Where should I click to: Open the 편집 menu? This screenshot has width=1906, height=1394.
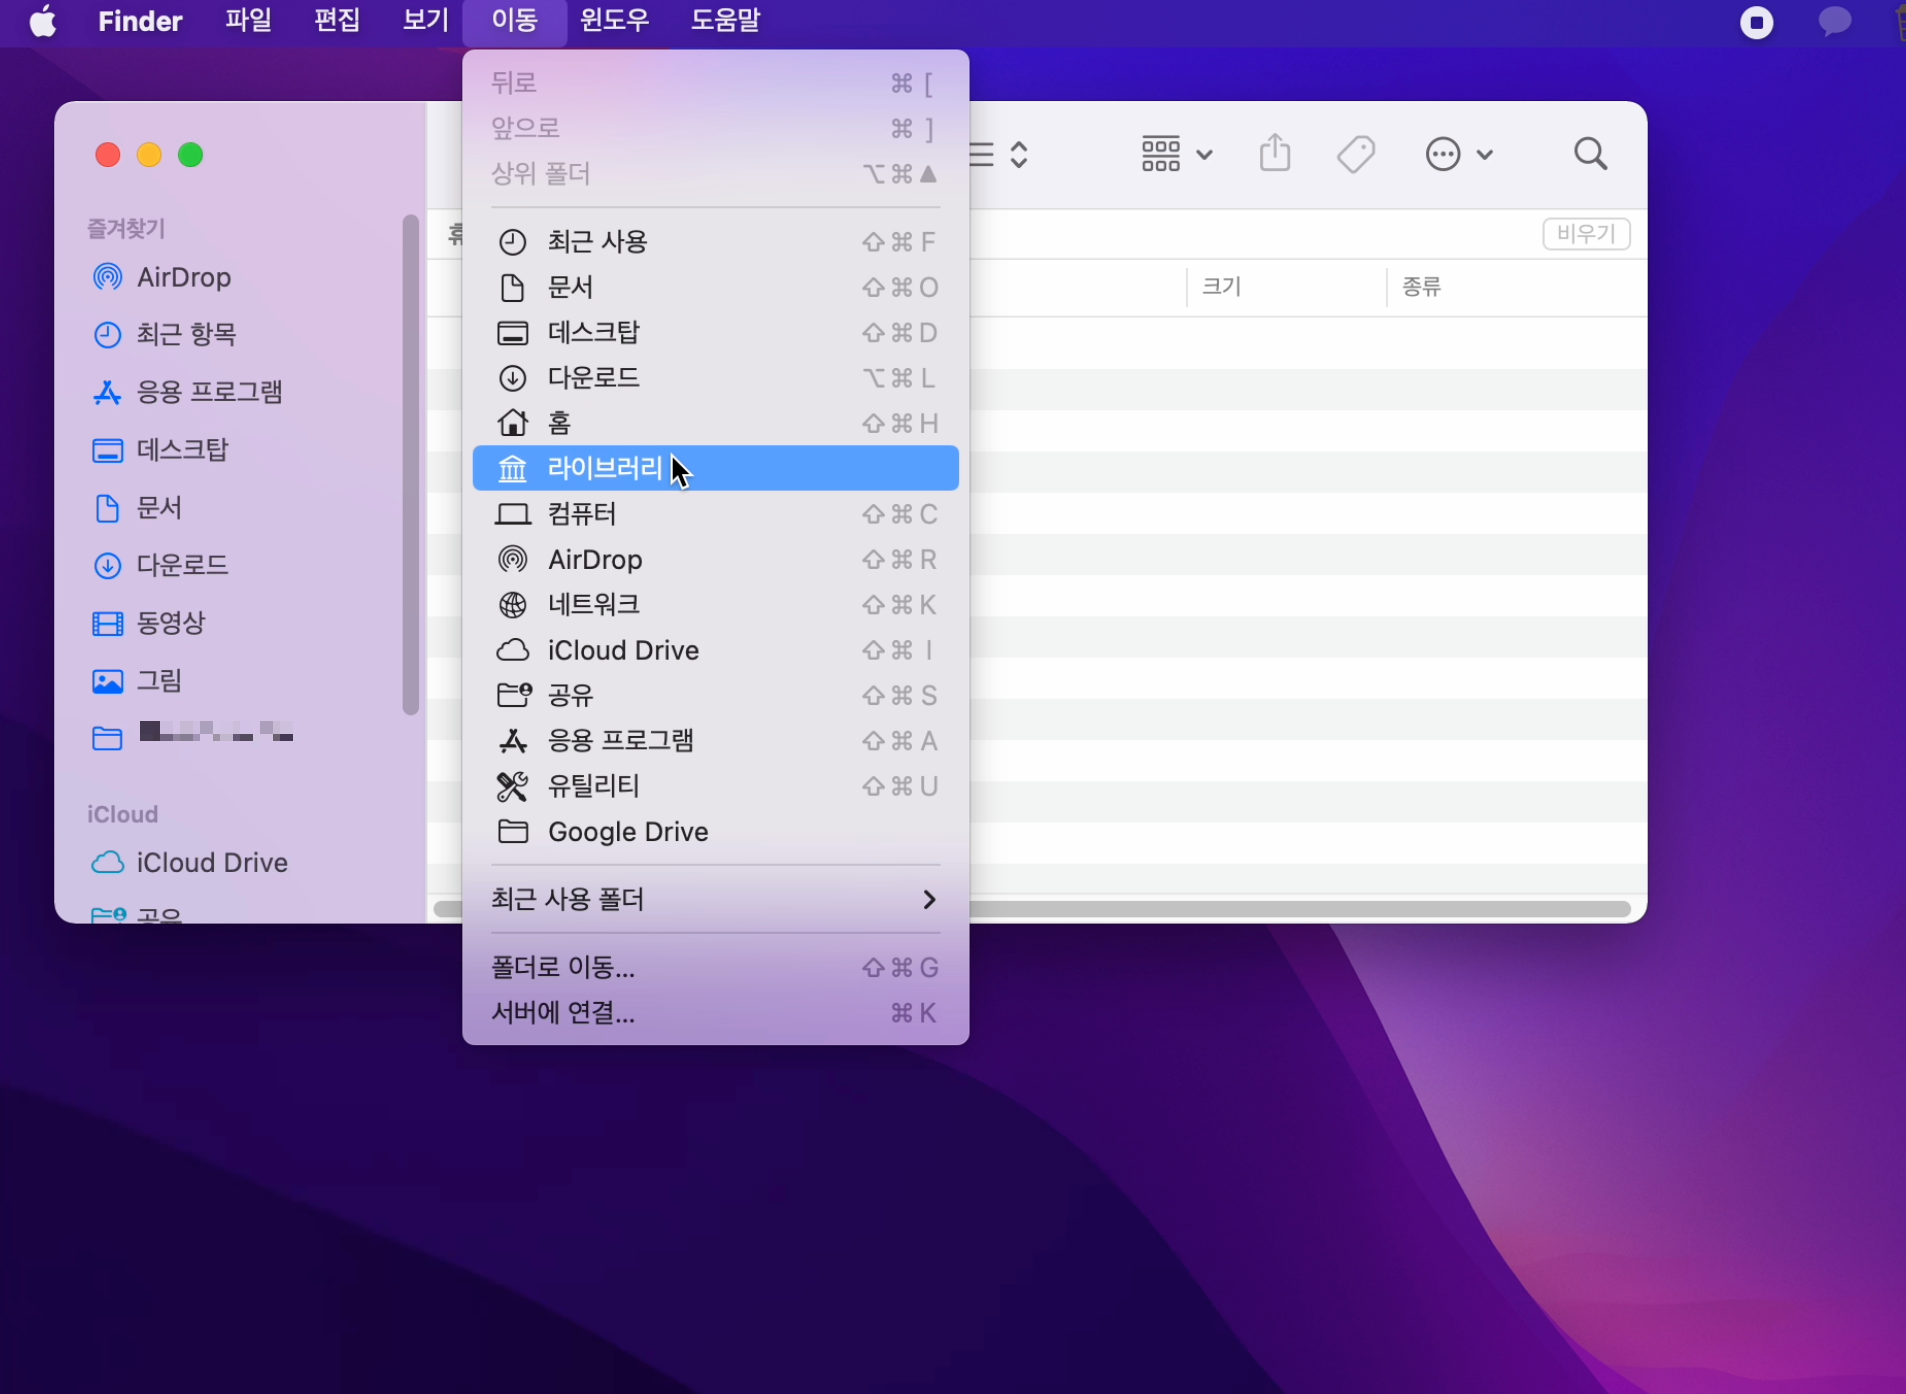click(x=337, y=21)
